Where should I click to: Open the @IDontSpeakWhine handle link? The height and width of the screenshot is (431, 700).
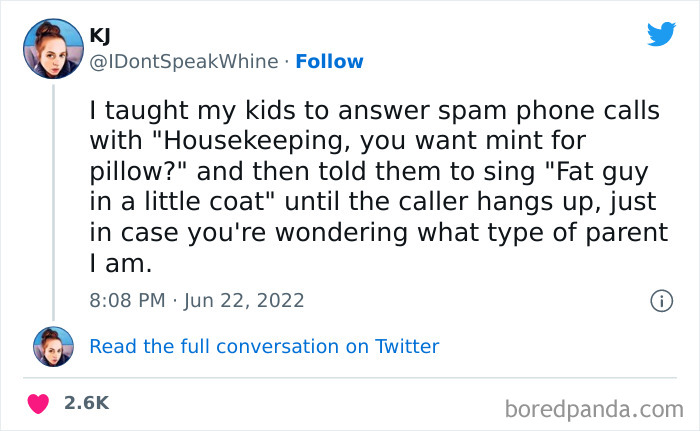(183, 61)
